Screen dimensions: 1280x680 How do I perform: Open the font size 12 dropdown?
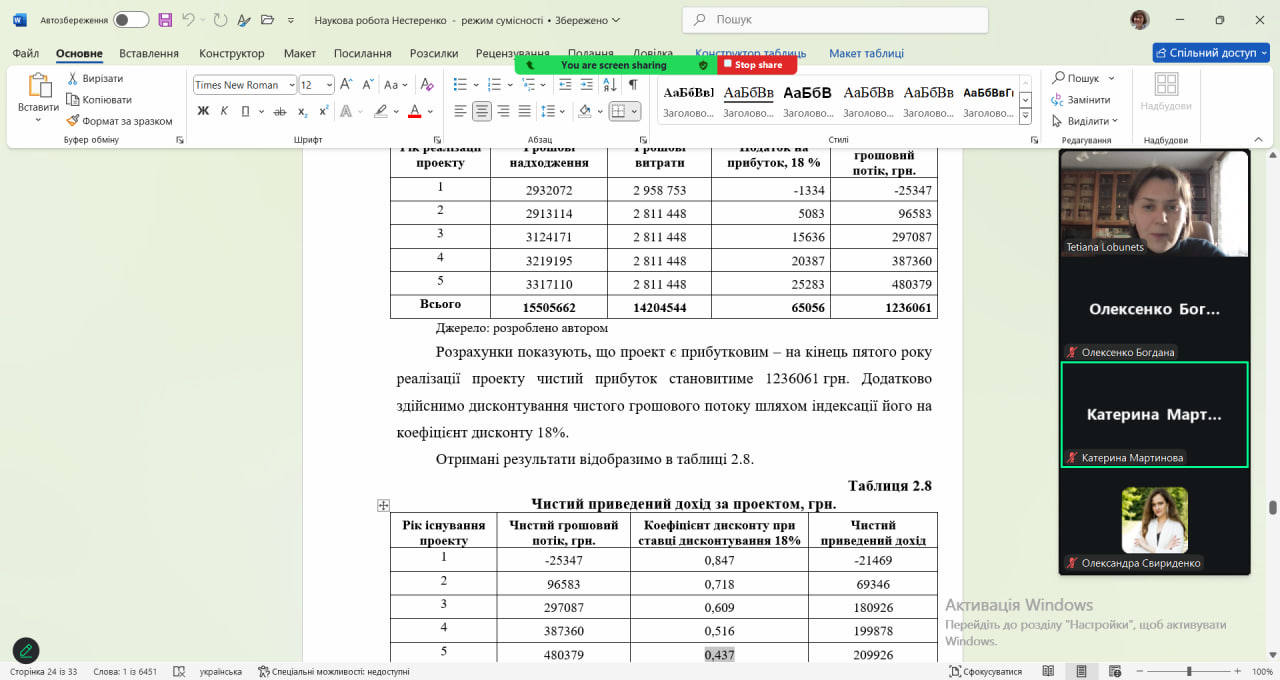point(317,85)
